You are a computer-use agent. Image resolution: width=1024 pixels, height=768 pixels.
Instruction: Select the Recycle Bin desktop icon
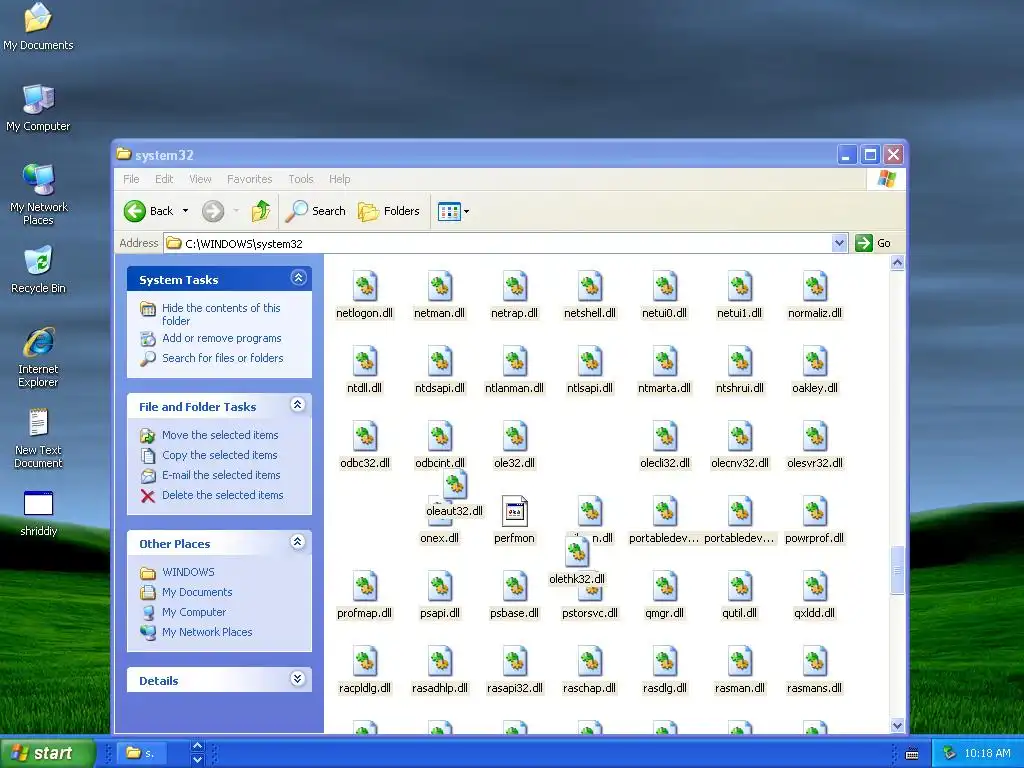[39, 270]
